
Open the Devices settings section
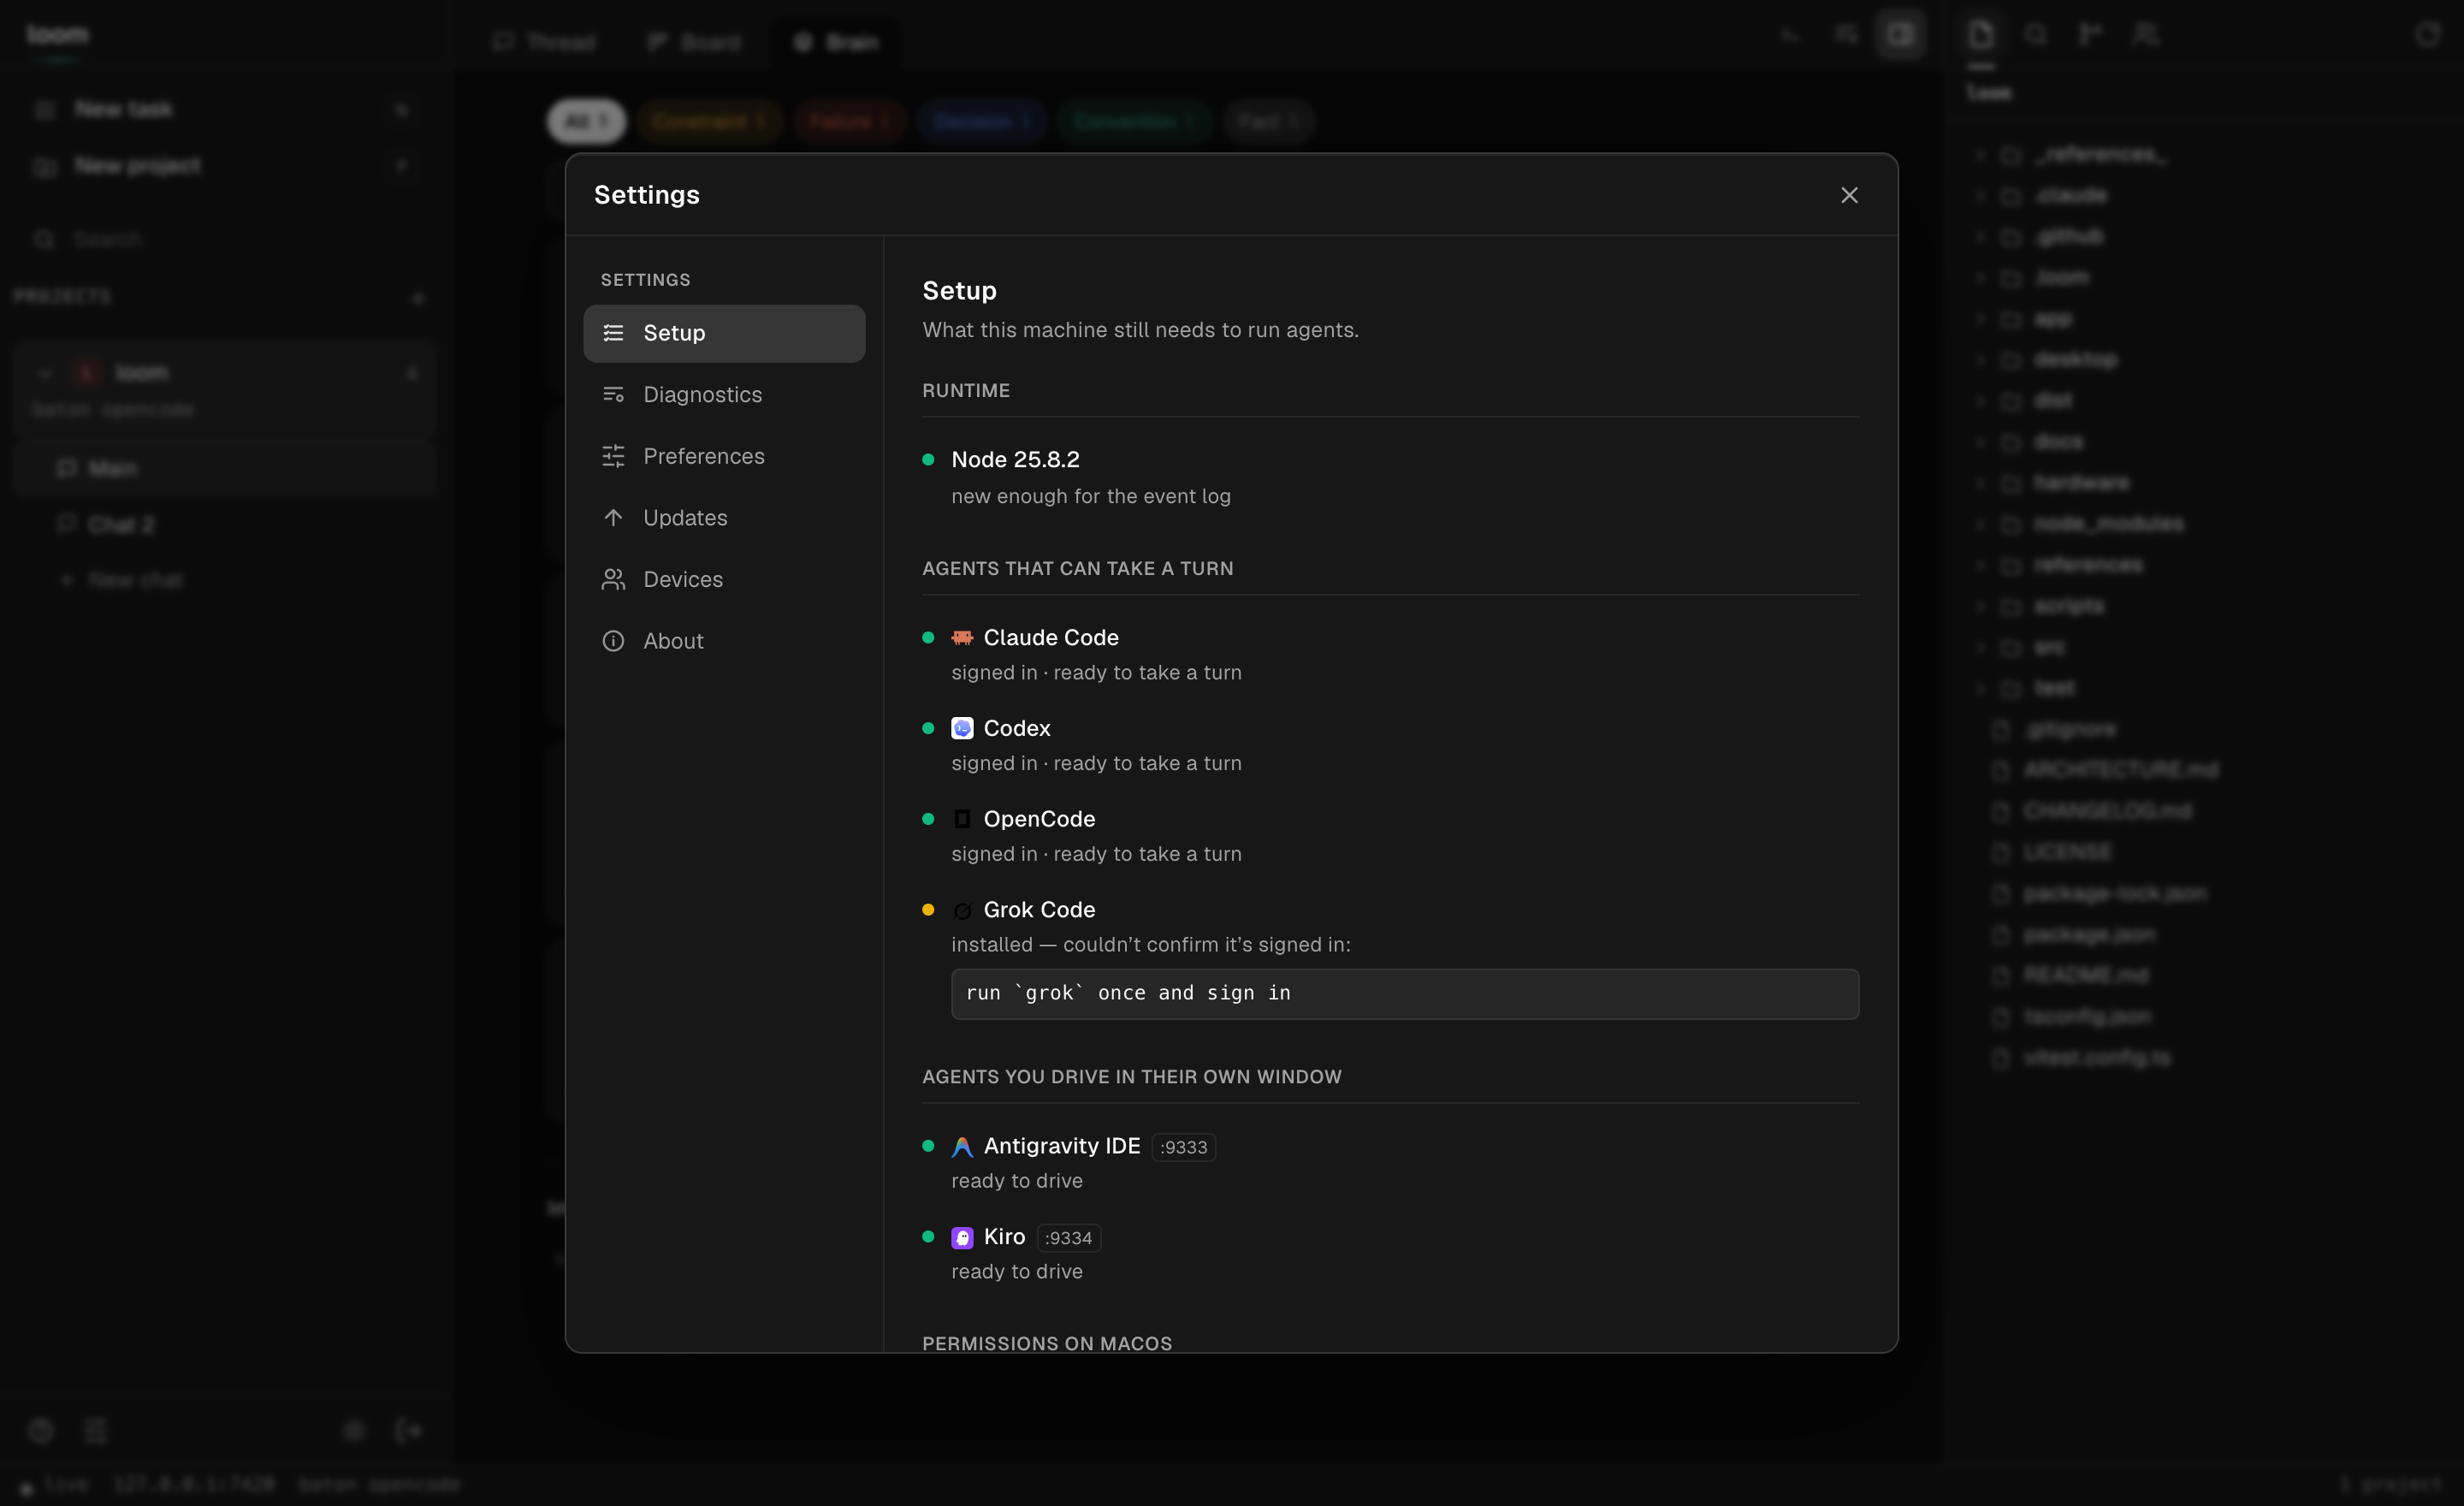click(724, 580)
